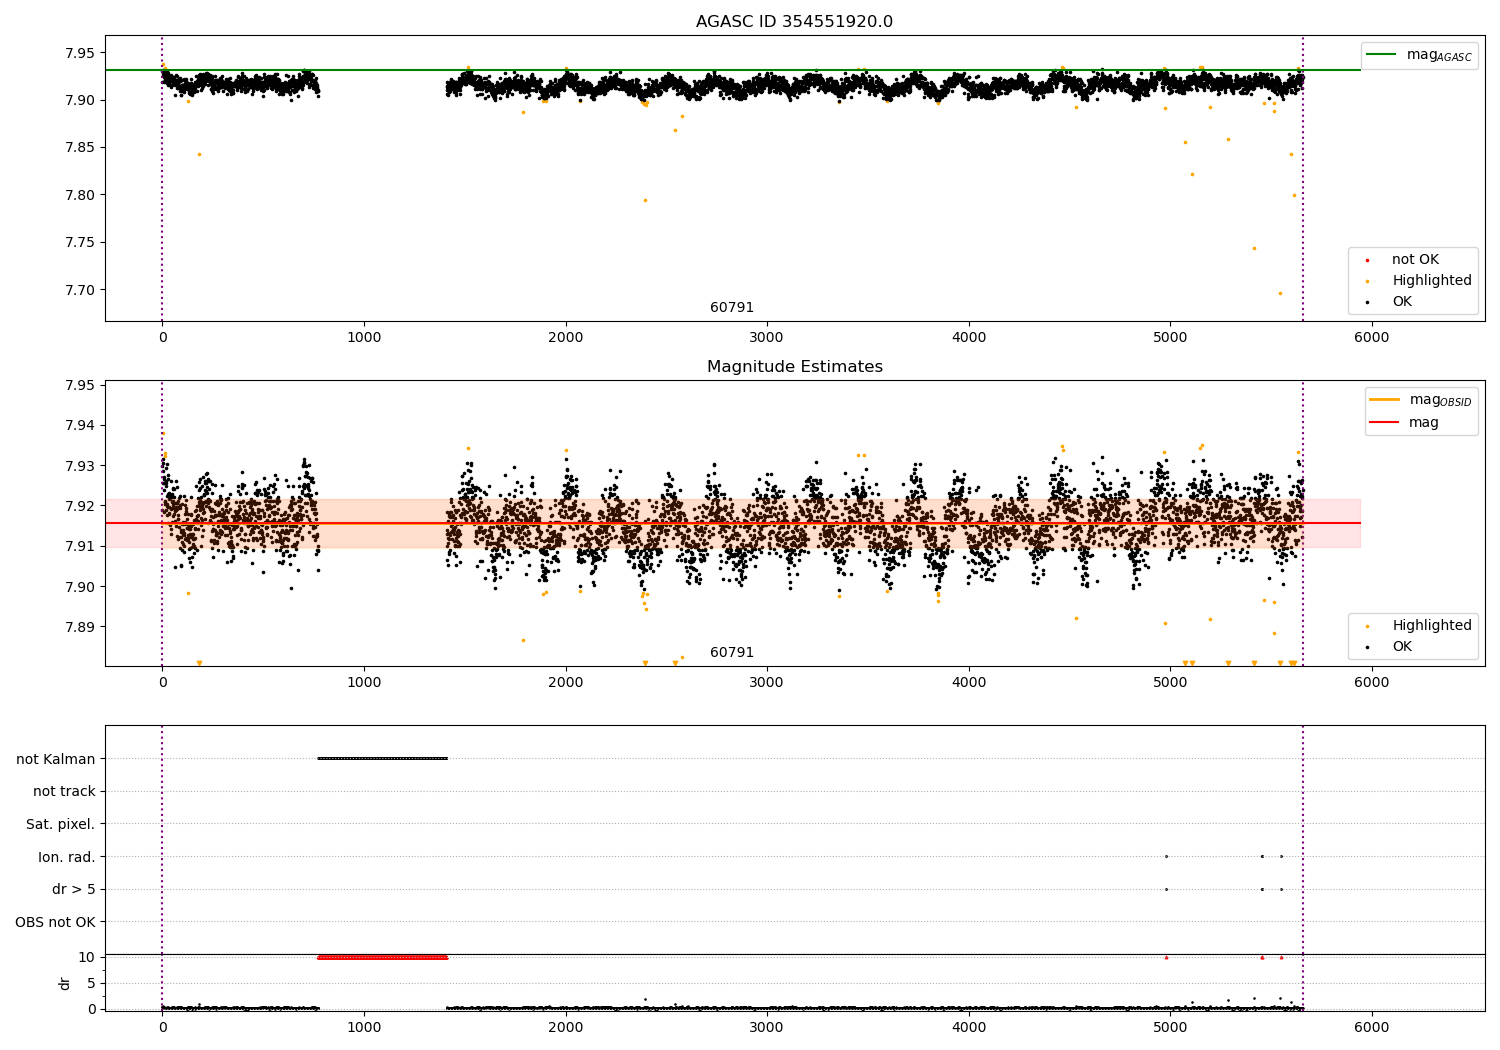Click the 'dr' axis label in the bottom plot
The width and height of the screenshot is (1500, 1050).
(65, 983)
